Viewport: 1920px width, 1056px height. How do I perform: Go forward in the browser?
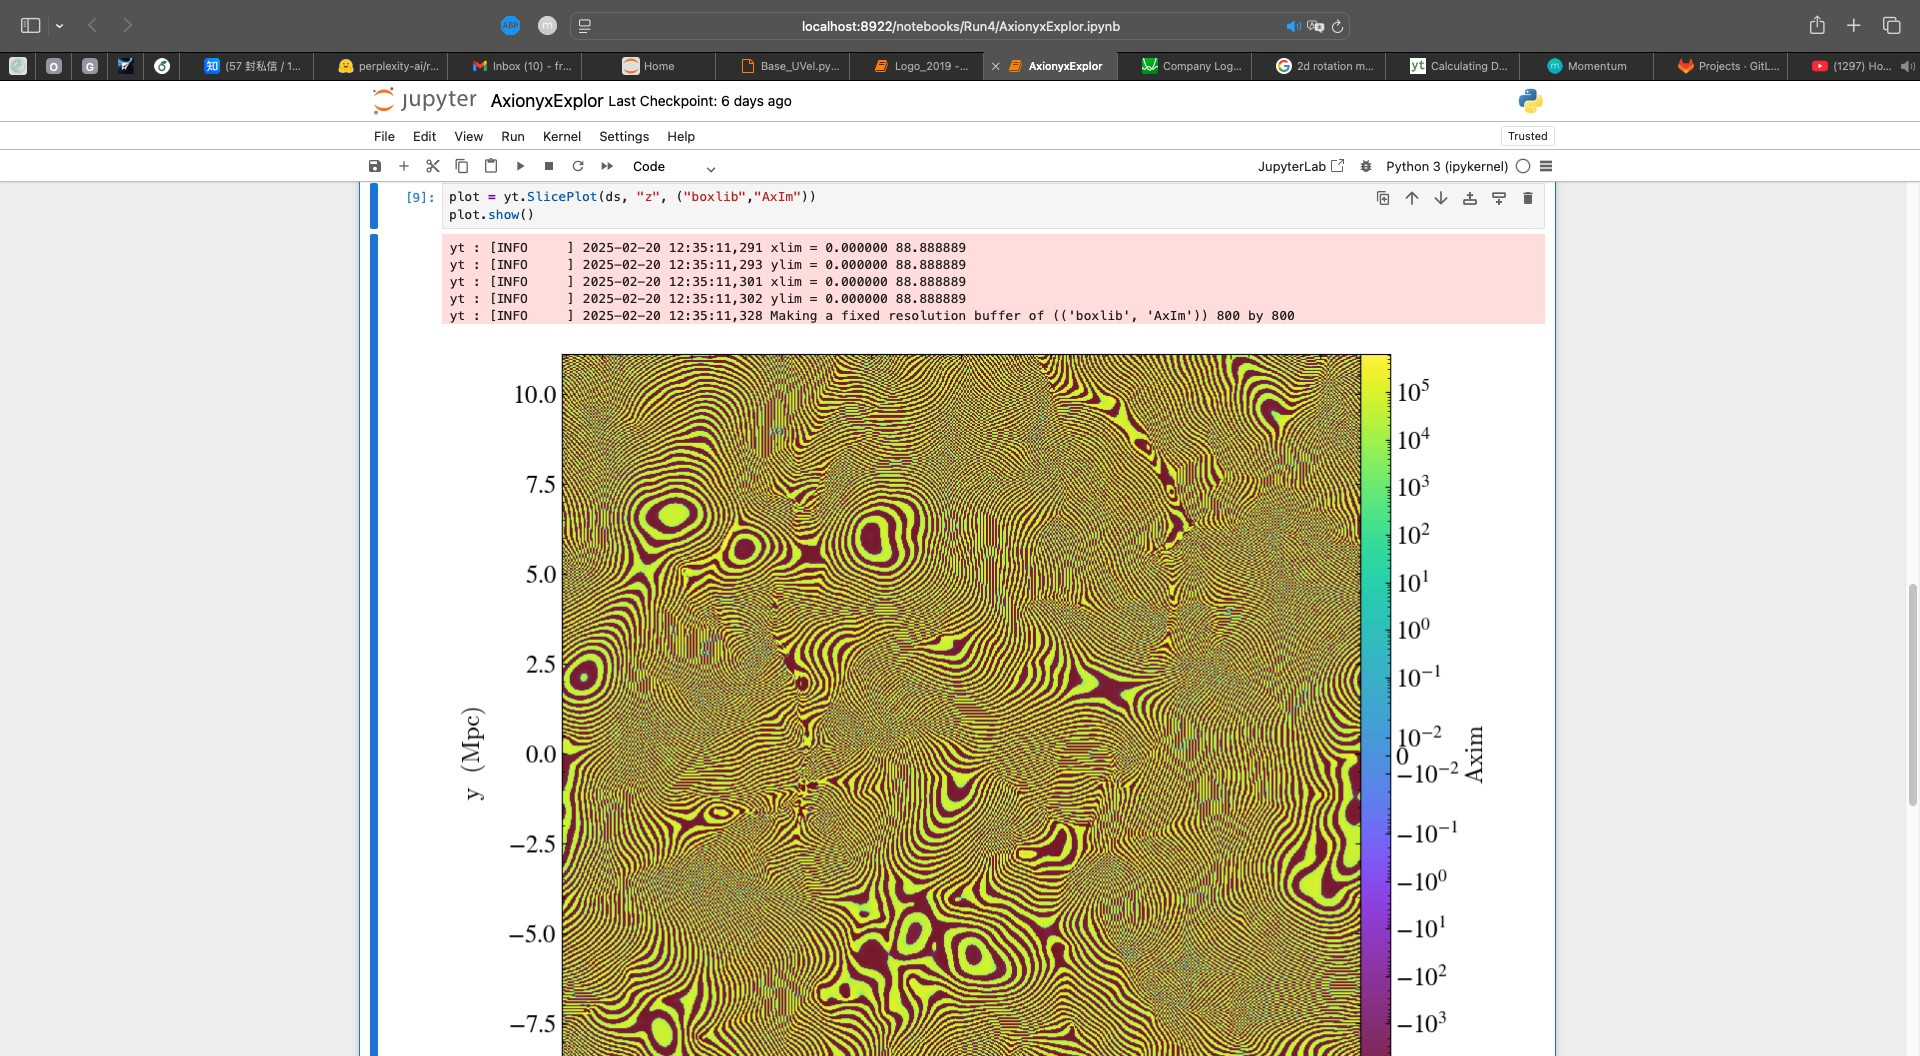127,26
